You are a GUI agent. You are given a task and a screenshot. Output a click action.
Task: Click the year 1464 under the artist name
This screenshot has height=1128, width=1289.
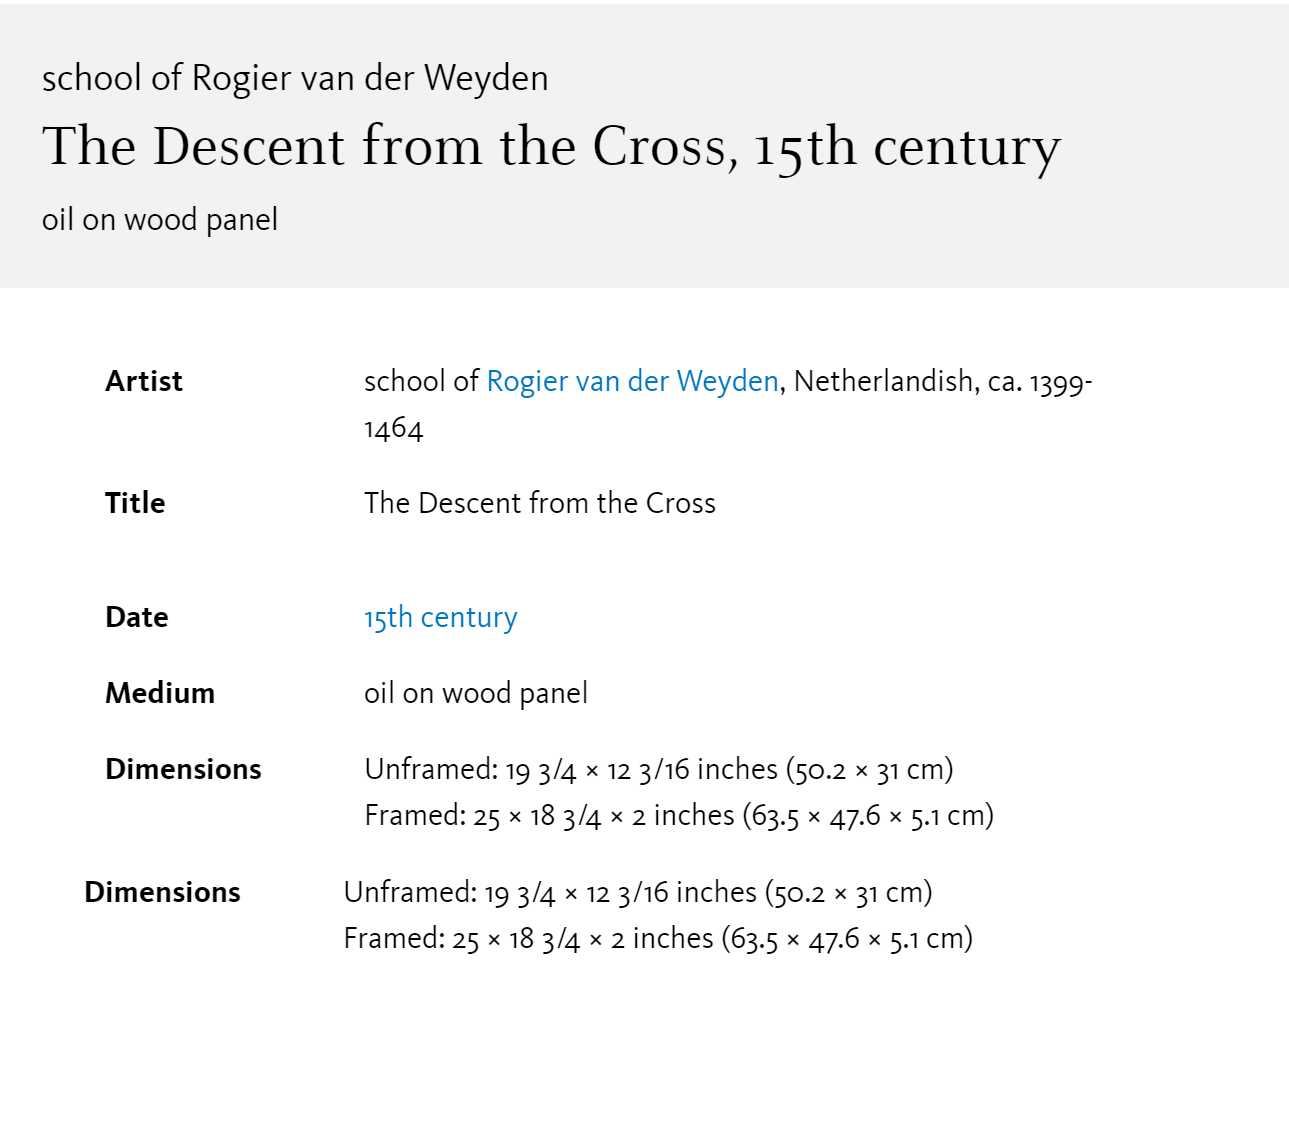point(394,429)
